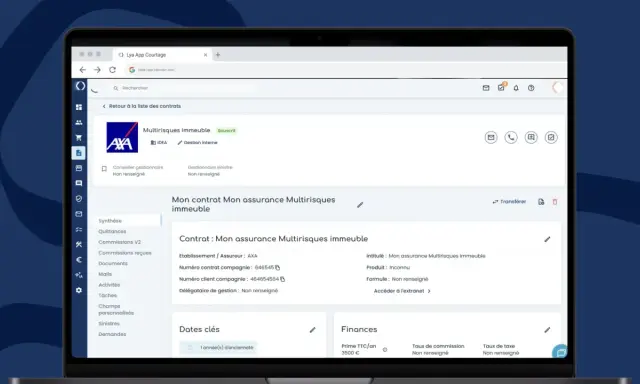This screenshot has height=384, width=640.
Task: Select the Lya App Courtage browser tab
Action: click(163, 55)
